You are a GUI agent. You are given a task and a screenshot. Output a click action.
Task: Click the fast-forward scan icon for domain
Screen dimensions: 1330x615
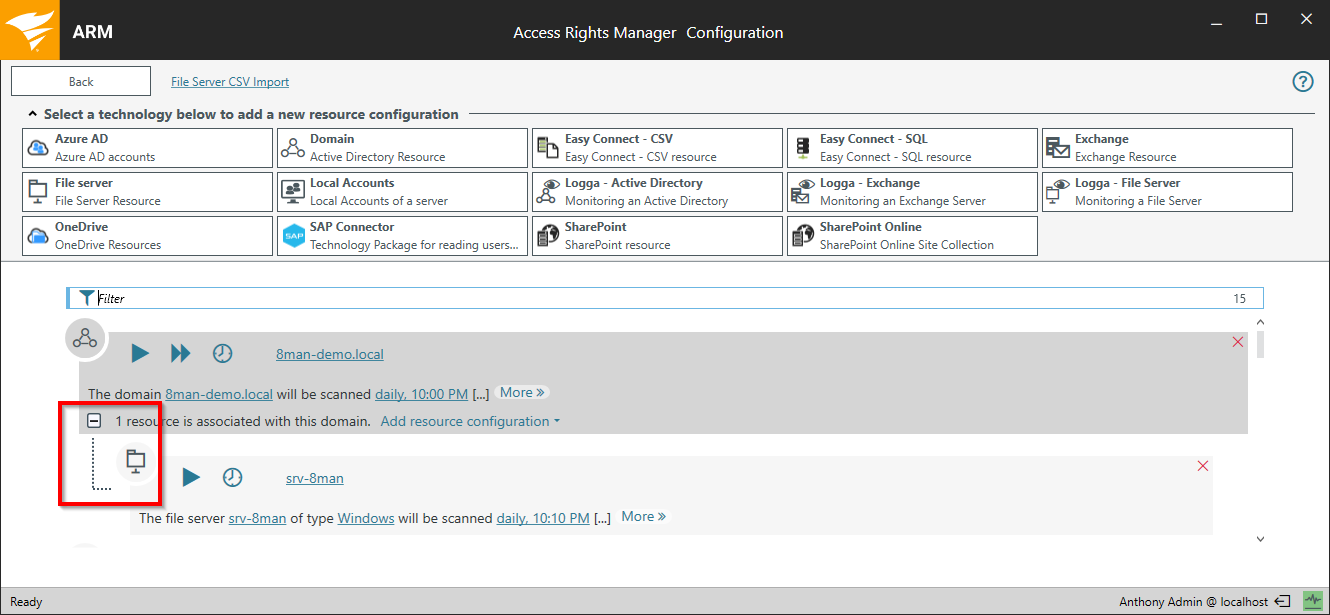(180, 353)
